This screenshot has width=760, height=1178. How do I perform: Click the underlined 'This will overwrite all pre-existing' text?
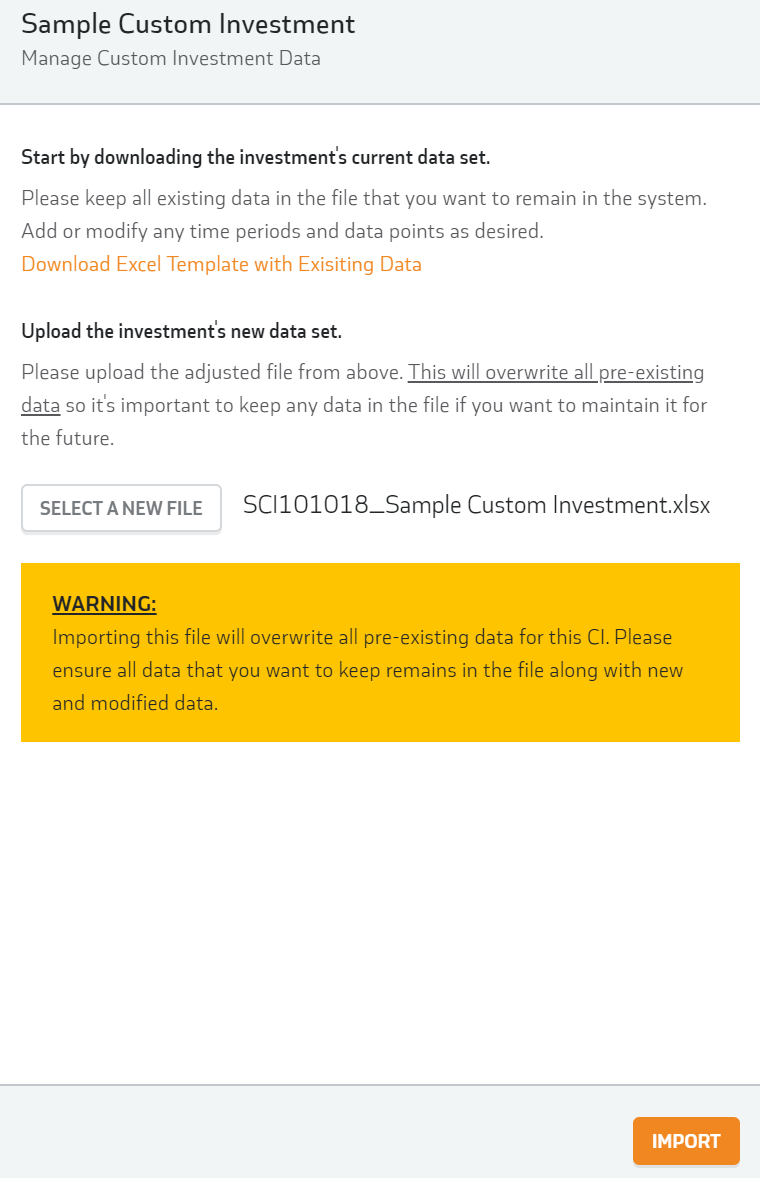556,373
